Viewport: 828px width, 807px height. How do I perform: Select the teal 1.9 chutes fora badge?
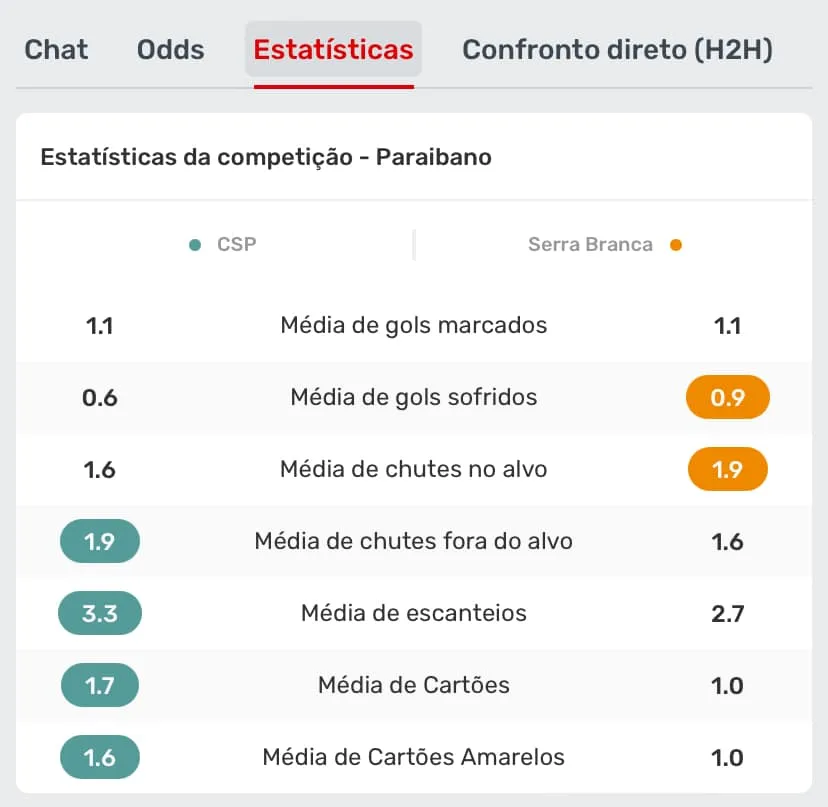pyautogui.click(x=100, y=541)
